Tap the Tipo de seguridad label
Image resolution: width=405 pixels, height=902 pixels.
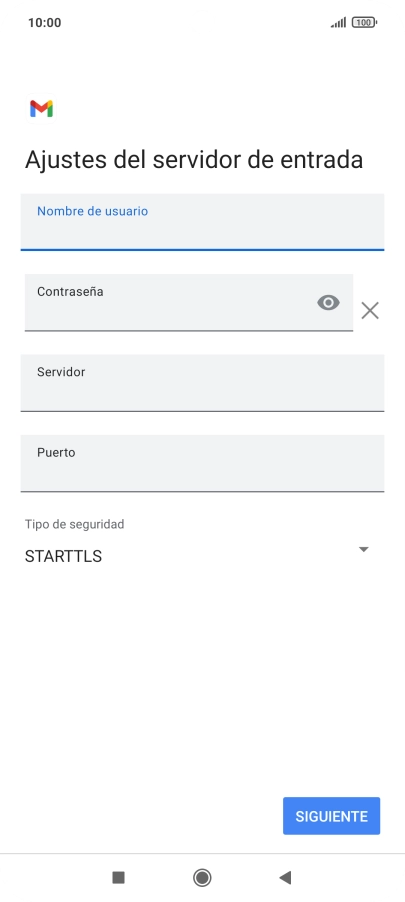click(74, 524)
